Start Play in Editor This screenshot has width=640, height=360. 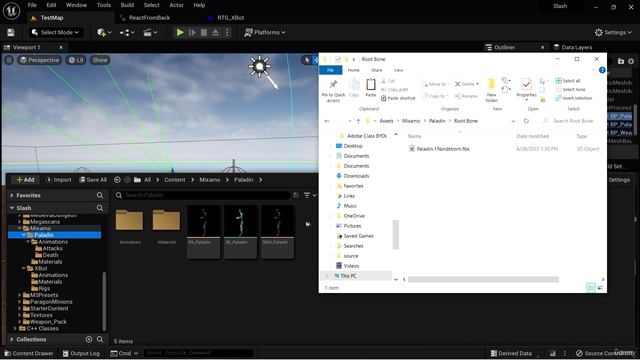click(x=180, y=32)
